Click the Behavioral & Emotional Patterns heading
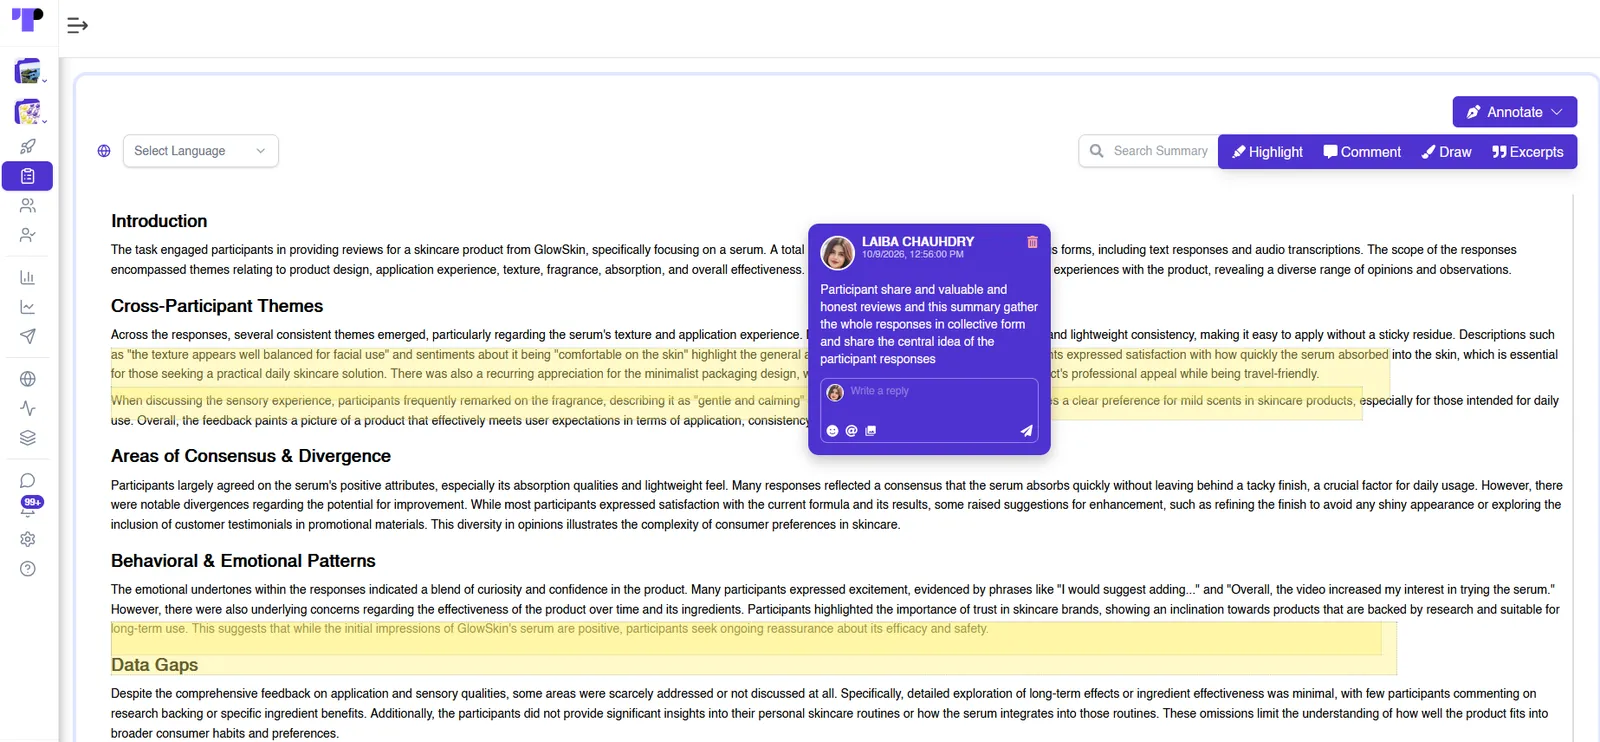The height and width of the screenshot is (742, 1600). point(243,561)
